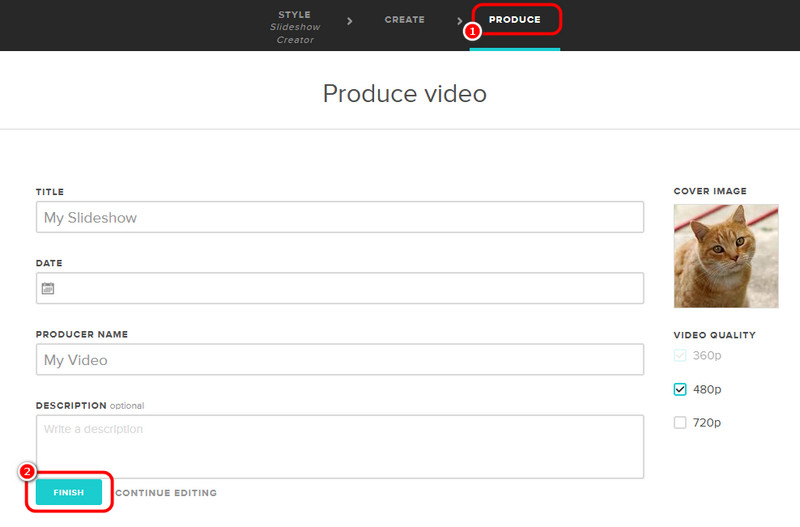Switch to the Create step

[405, 19]
